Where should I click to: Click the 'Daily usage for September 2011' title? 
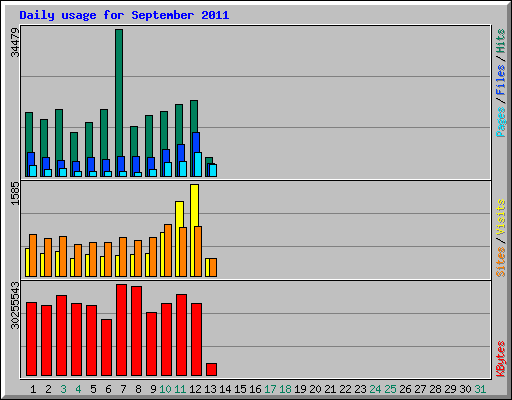(x=124, y=15)
